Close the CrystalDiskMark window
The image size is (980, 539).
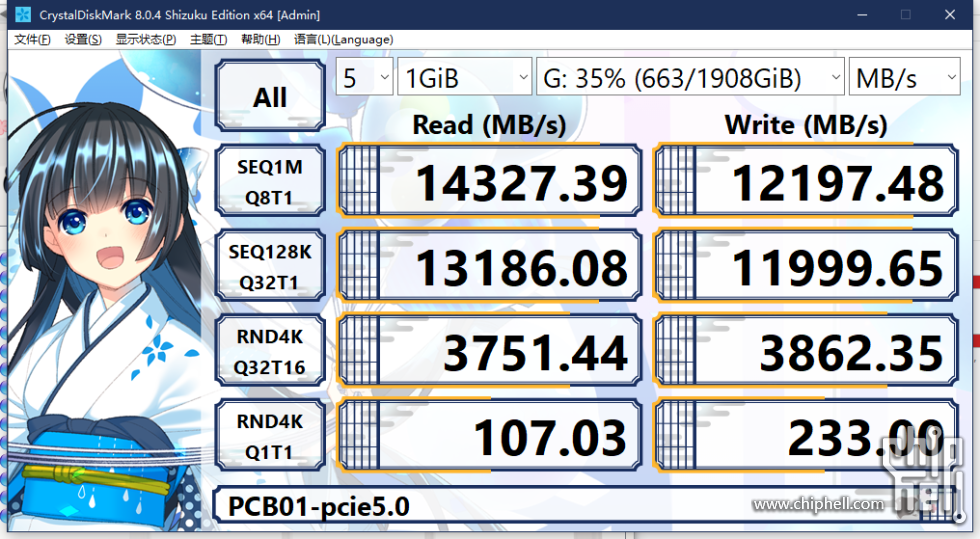click(x=950, y=14)
